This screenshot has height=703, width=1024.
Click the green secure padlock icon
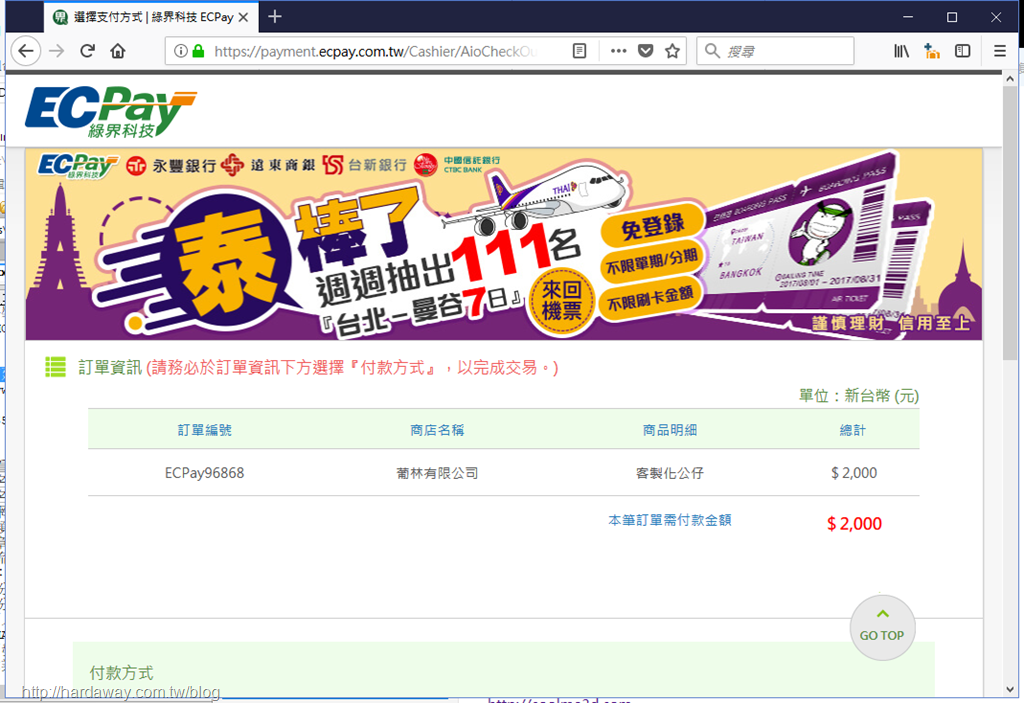198,51
